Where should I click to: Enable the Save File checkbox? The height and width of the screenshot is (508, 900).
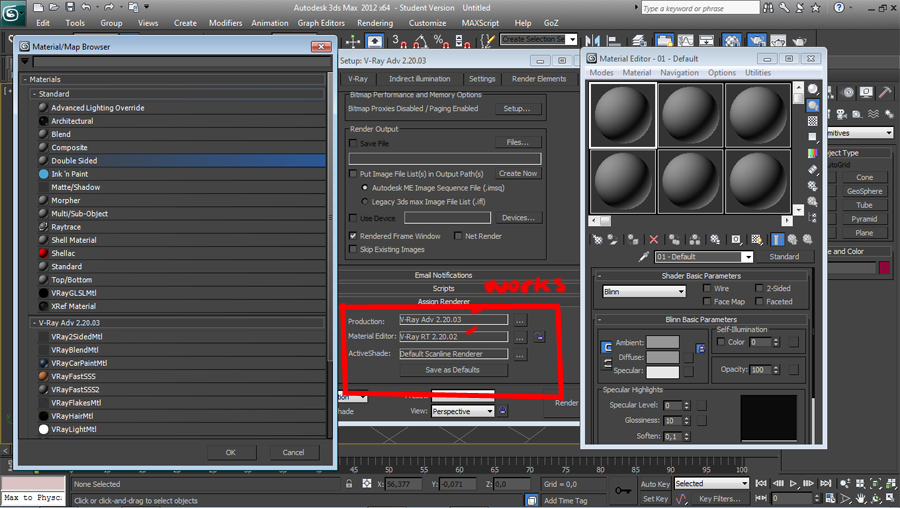tap(353, 144)
